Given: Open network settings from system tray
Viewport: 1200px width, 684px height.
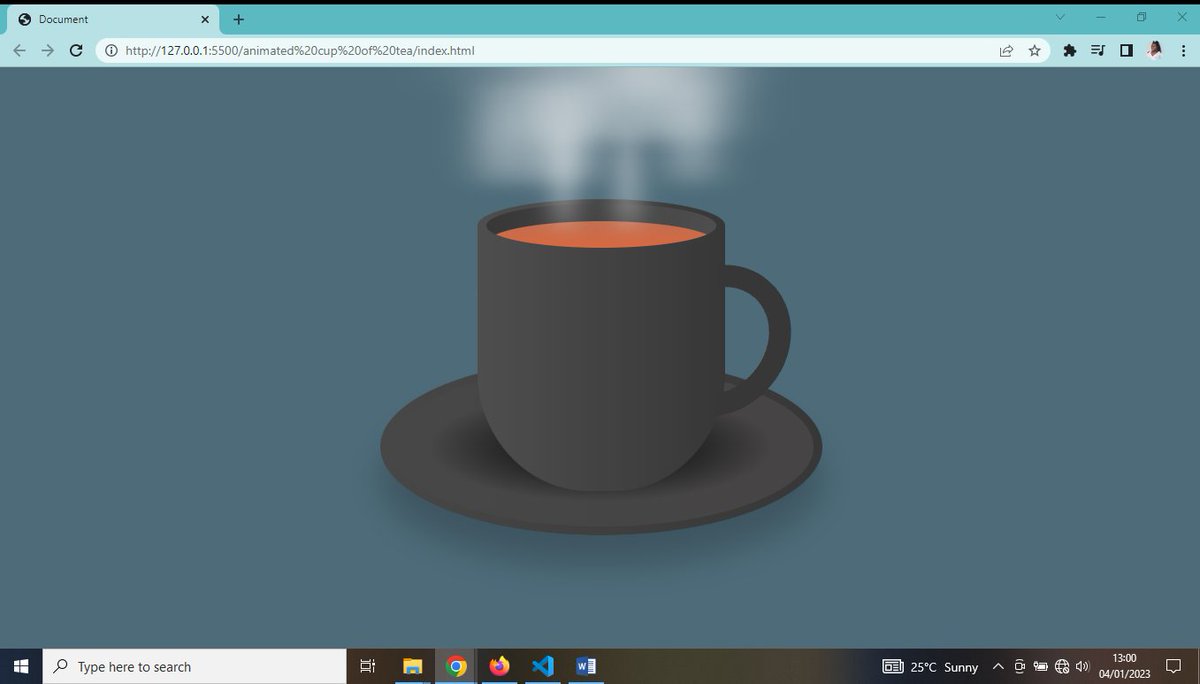Looking at the screenshot, I should 1061,667.
